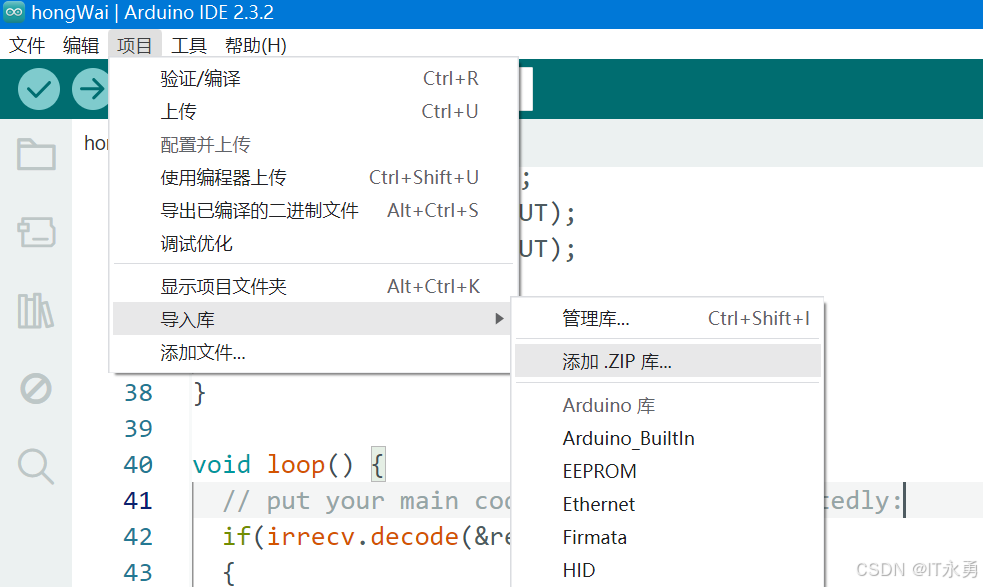The height and width of the screenshot is (587, 983).
Task: Select Arduino_BuiltIn library
Action: click(668, 438)
